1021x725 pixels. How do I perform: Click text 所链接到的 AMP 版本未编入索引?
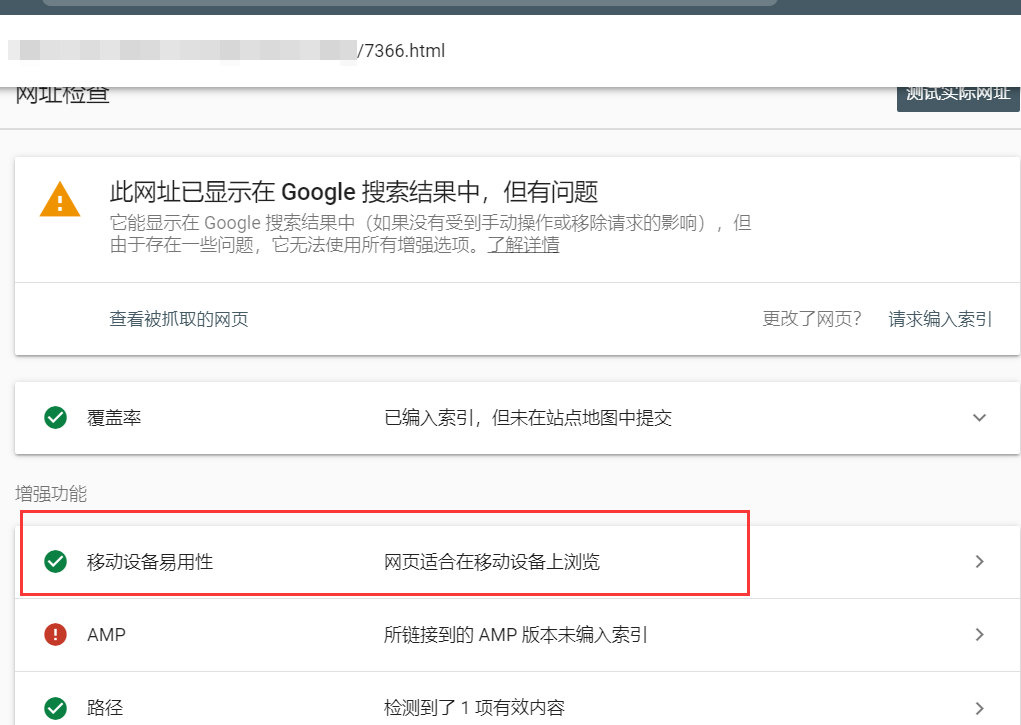pyautogui.click(x=516, y=634)
